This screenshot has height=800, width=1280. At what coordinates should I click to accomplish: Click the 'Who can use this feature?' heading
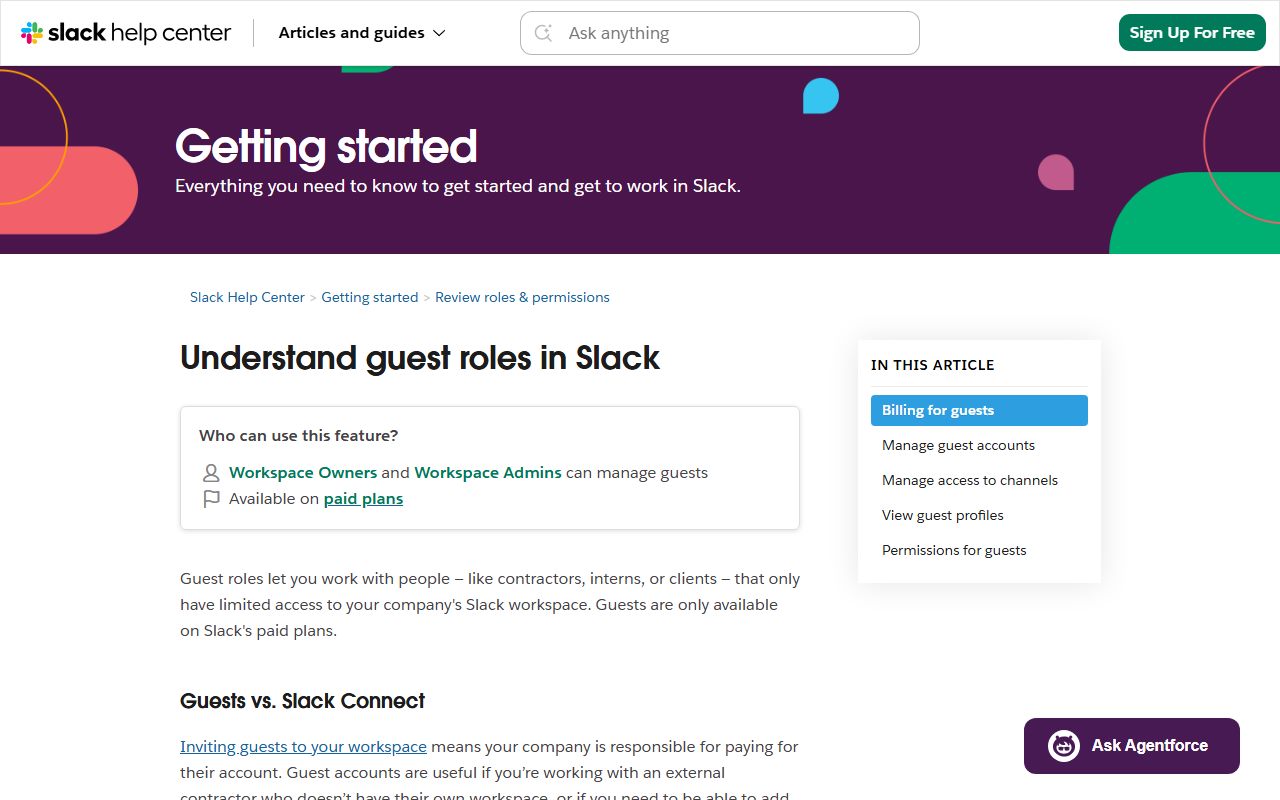point(299,436)
